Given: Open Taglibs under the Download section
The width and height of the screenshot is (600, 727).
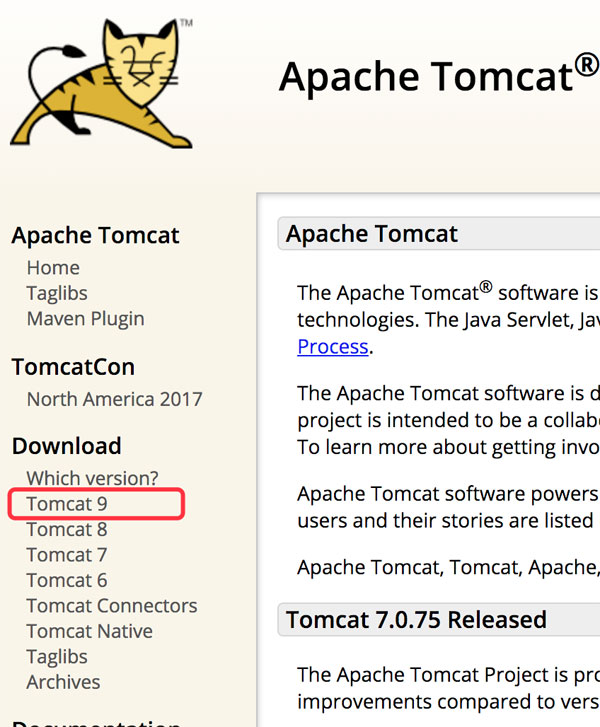Looking at the screenshot, I should 57,657.
